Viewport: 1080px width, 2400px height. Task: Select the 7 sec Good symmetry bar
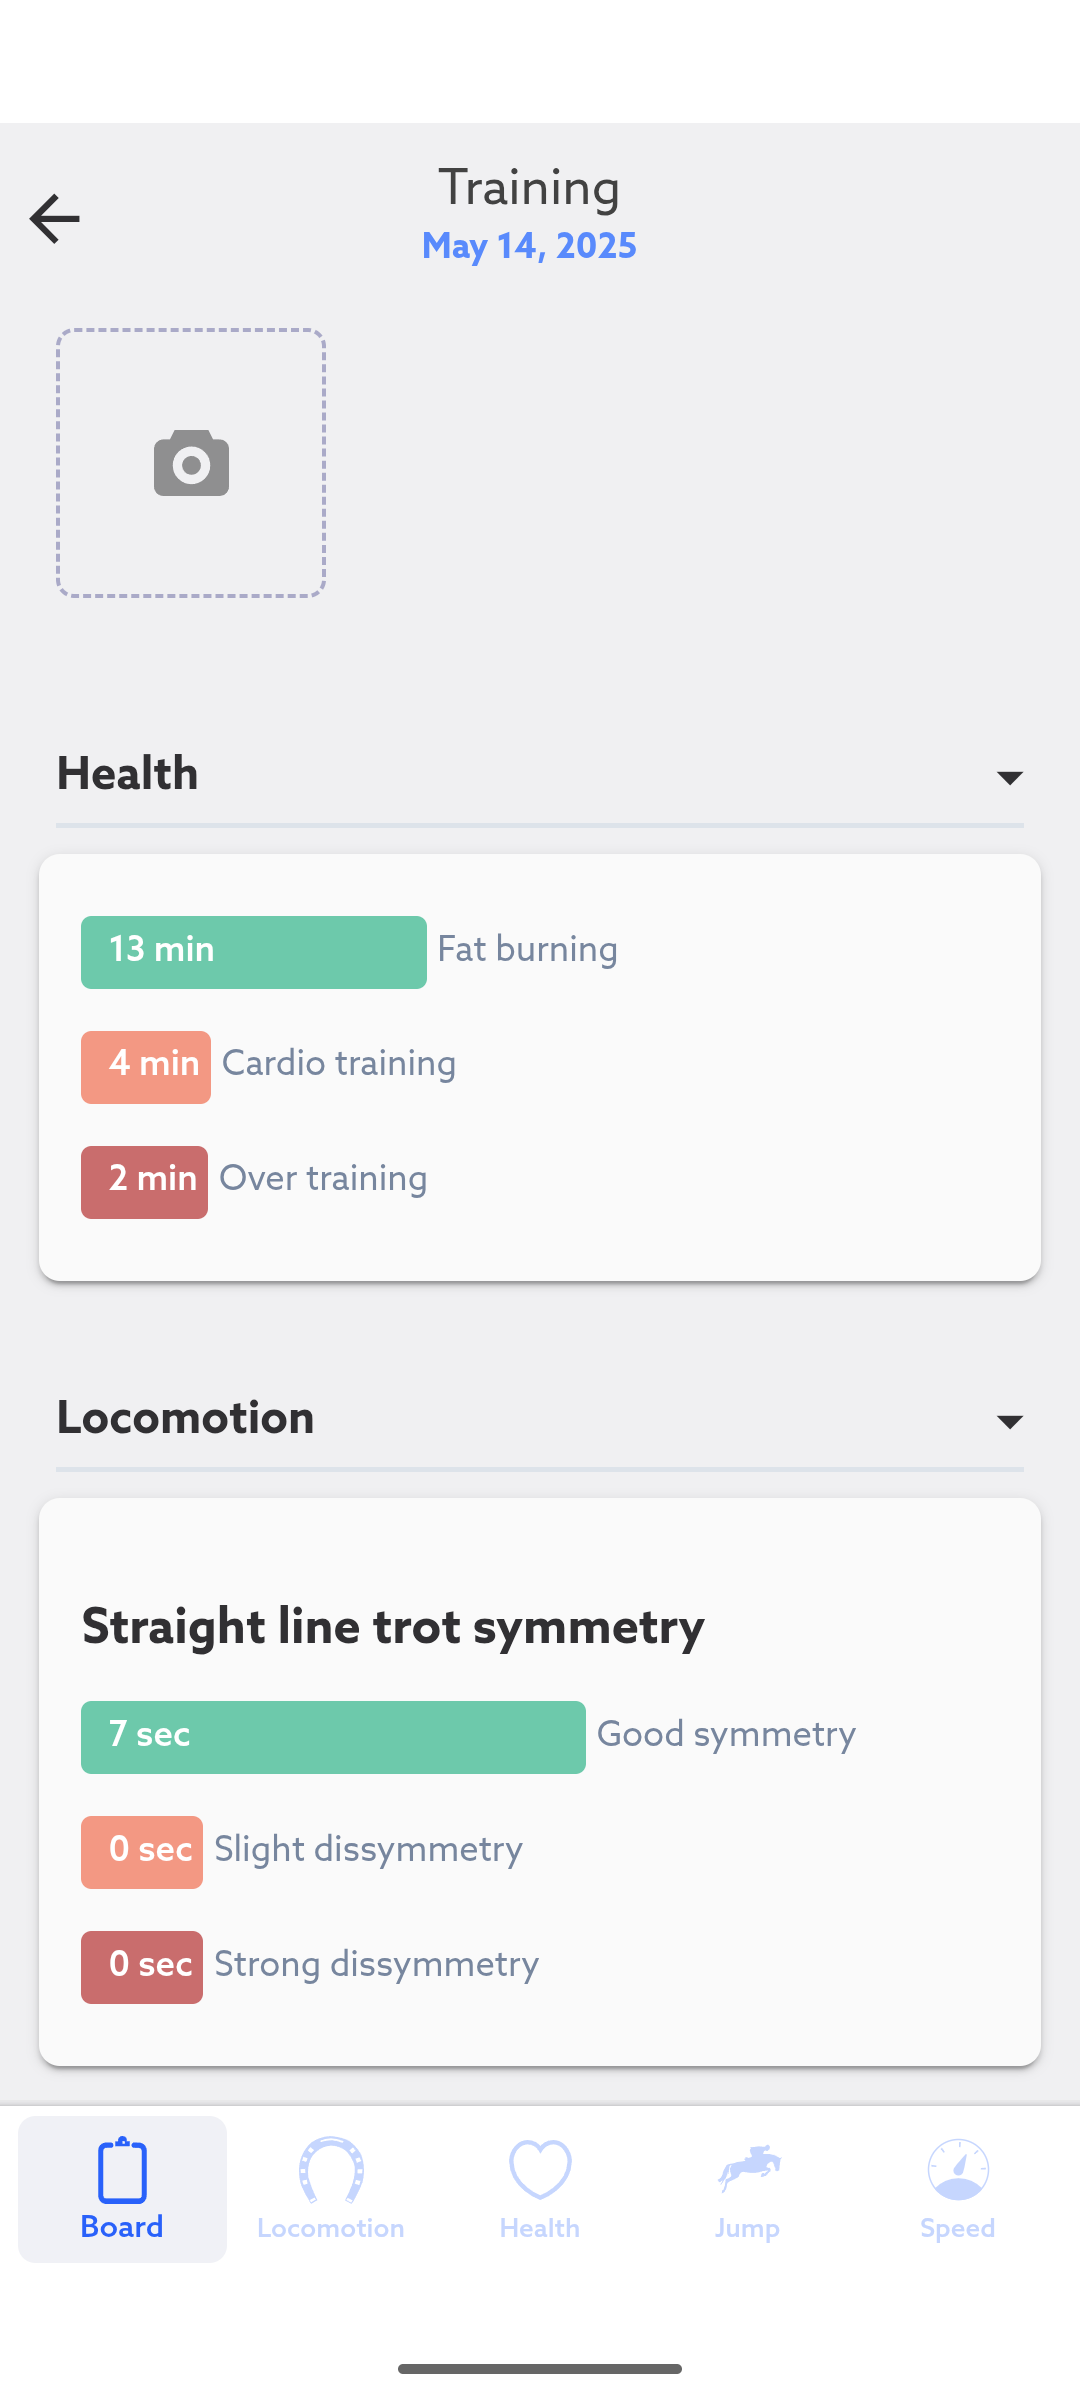333,1737
